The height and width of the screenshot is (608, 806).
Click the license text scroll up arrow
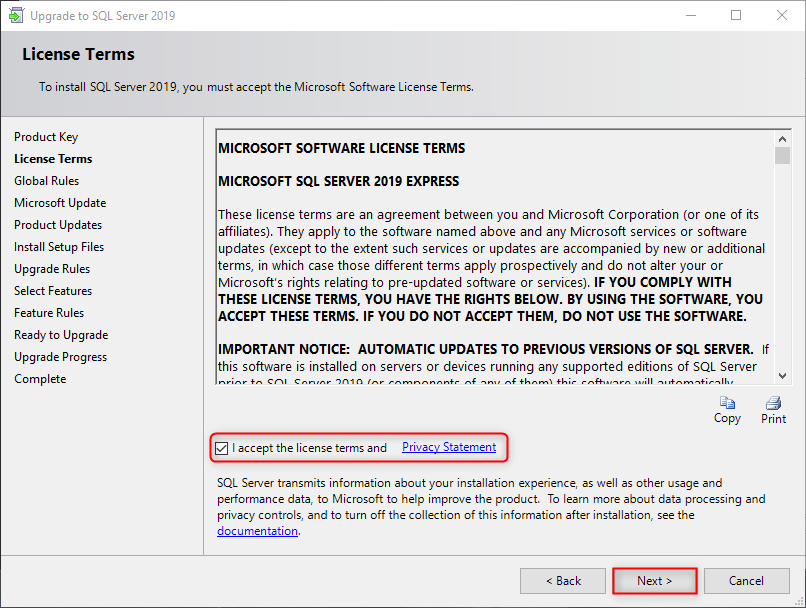(782, 139)
